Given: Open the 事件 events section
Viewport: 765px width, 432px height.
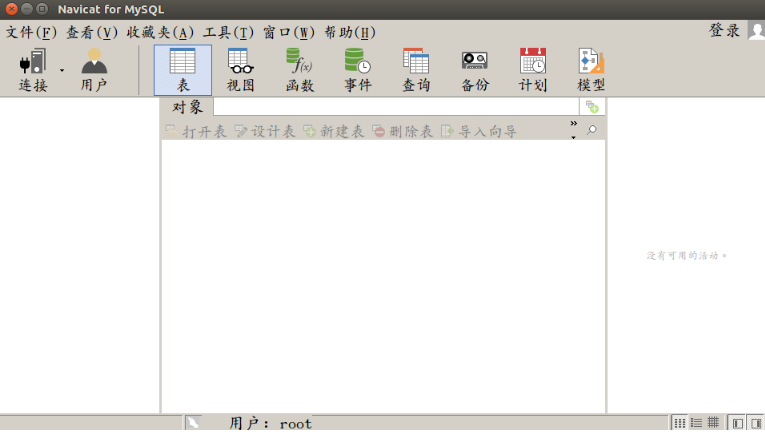Looking at the screenshot, I should pos(358,70).
